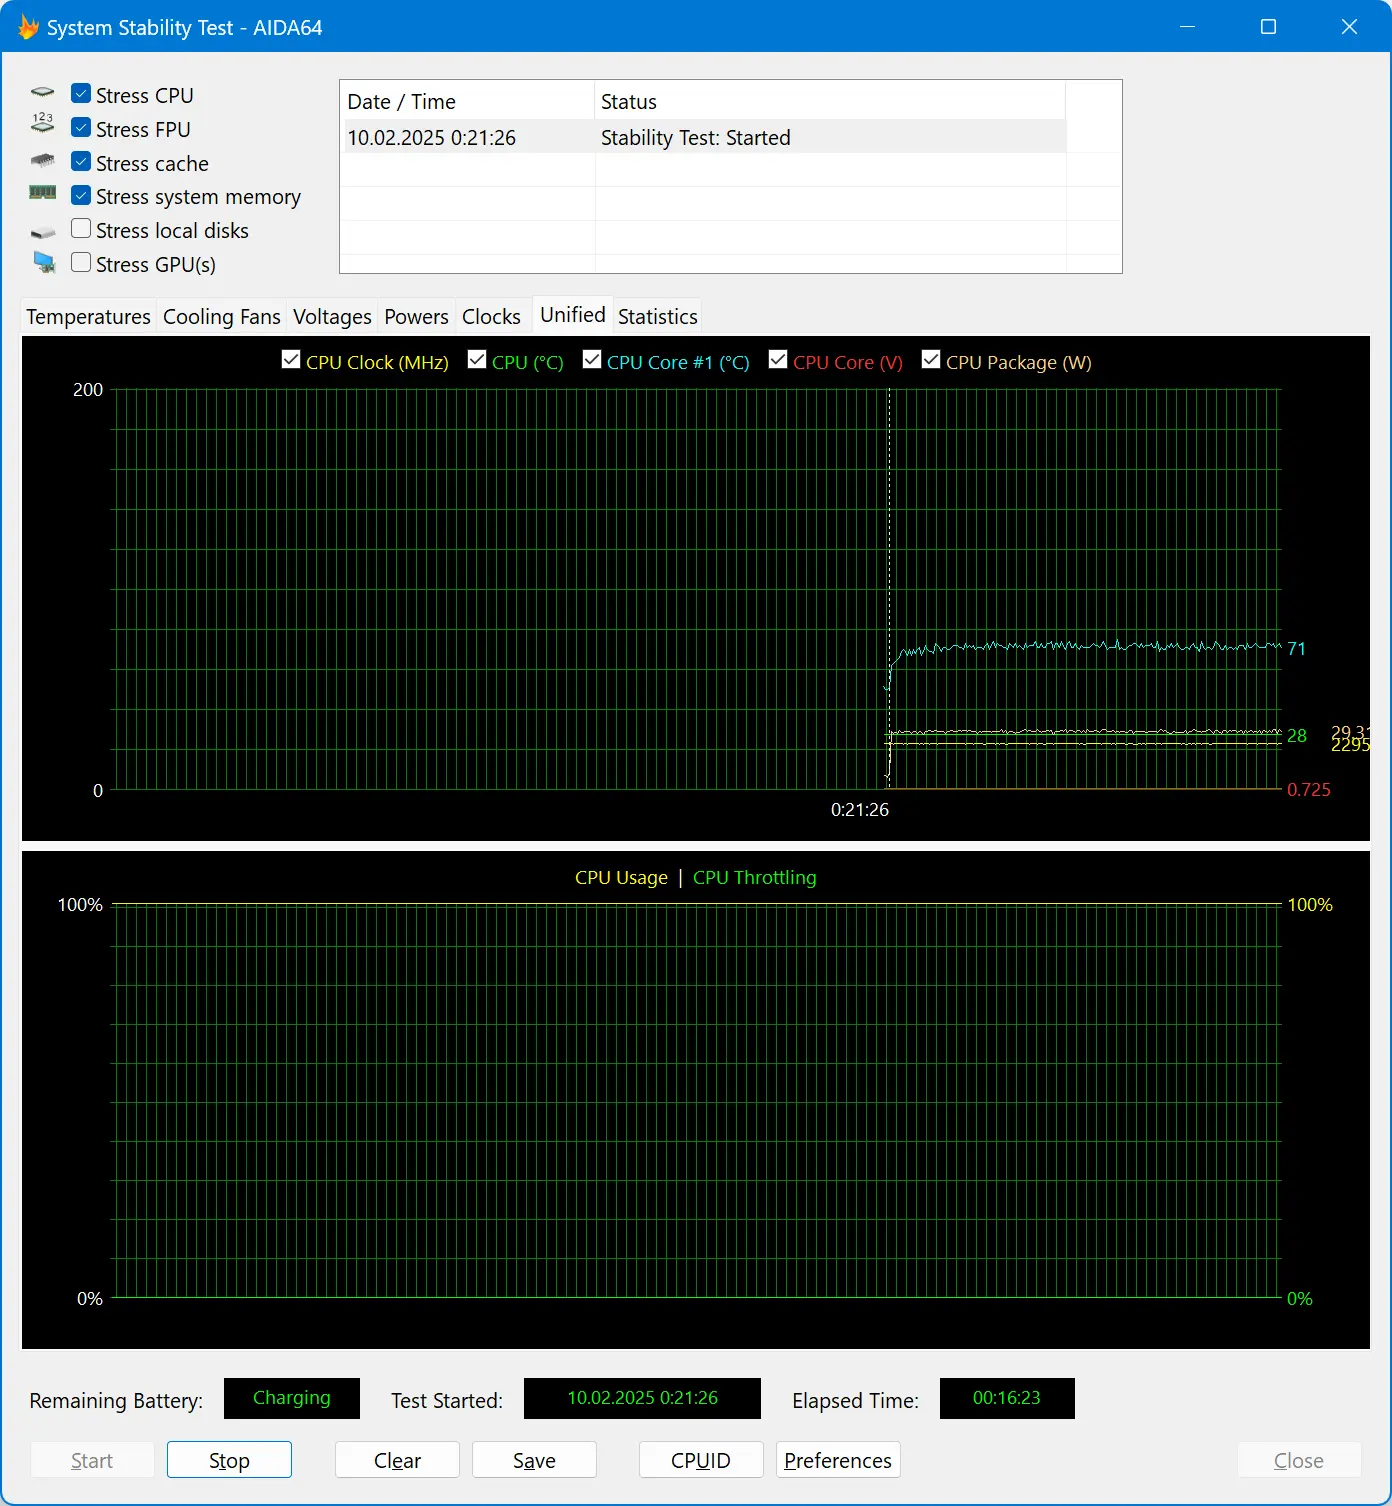The height and width of the screenshot is (1506, 1392).
Task: Open Preferences
Action: click(x=838, y=1460)
